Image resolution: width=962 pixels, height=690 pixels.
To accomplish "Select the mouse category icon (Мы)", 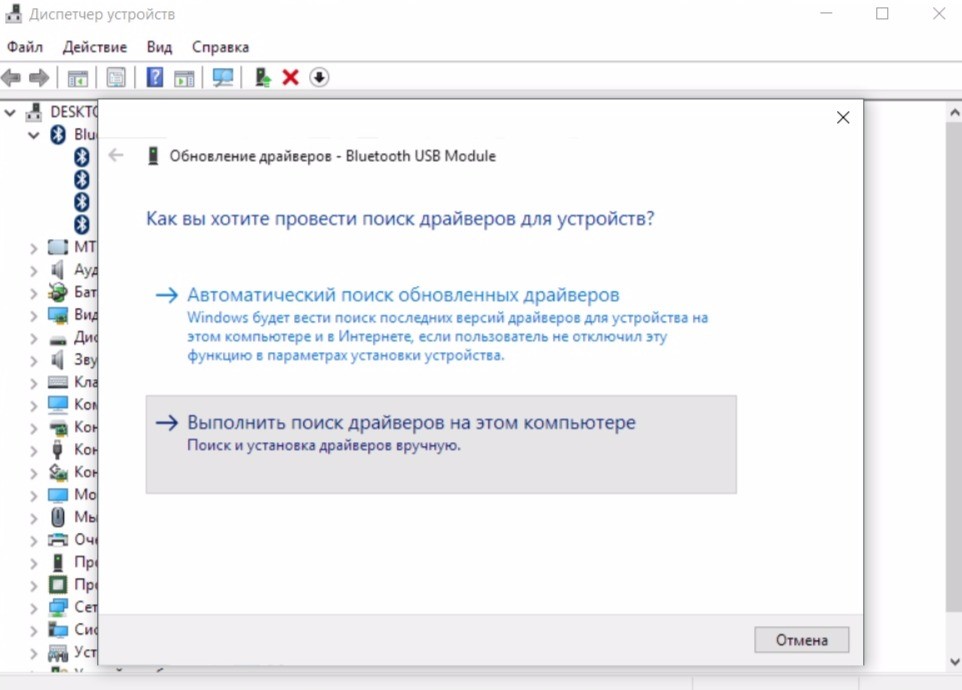I will point(58,517).
